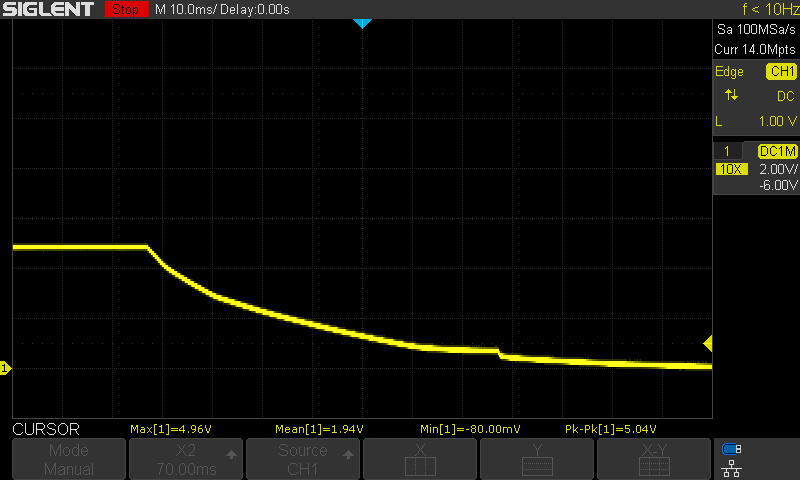Select the Delay:0.00s readout
800x480 pixels.
tap(255, 9)
